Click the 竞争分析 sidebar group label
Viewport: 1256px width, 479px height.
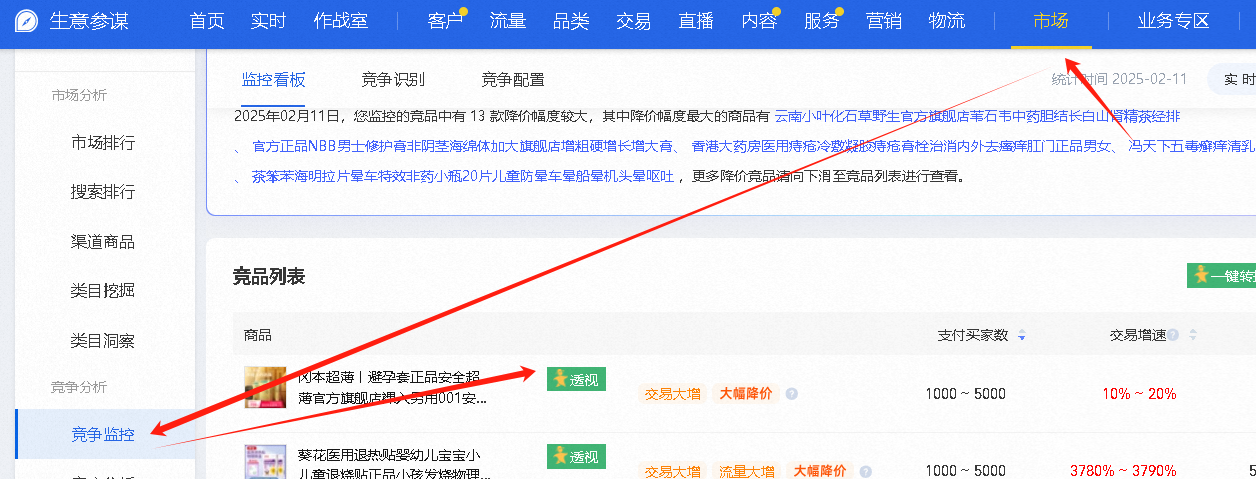79,387
